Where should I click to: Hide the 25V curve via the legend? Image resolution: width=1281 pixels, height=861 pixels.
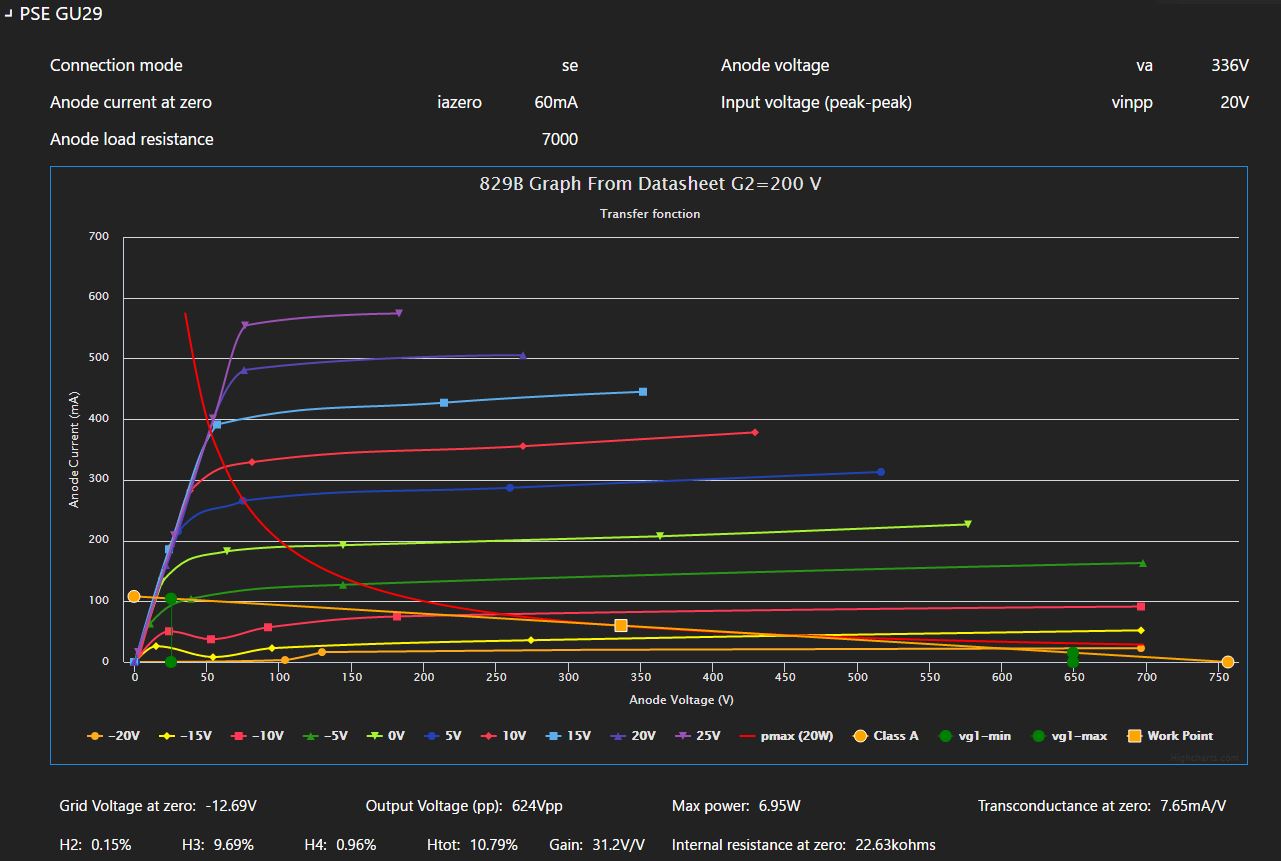coord(698,736)
